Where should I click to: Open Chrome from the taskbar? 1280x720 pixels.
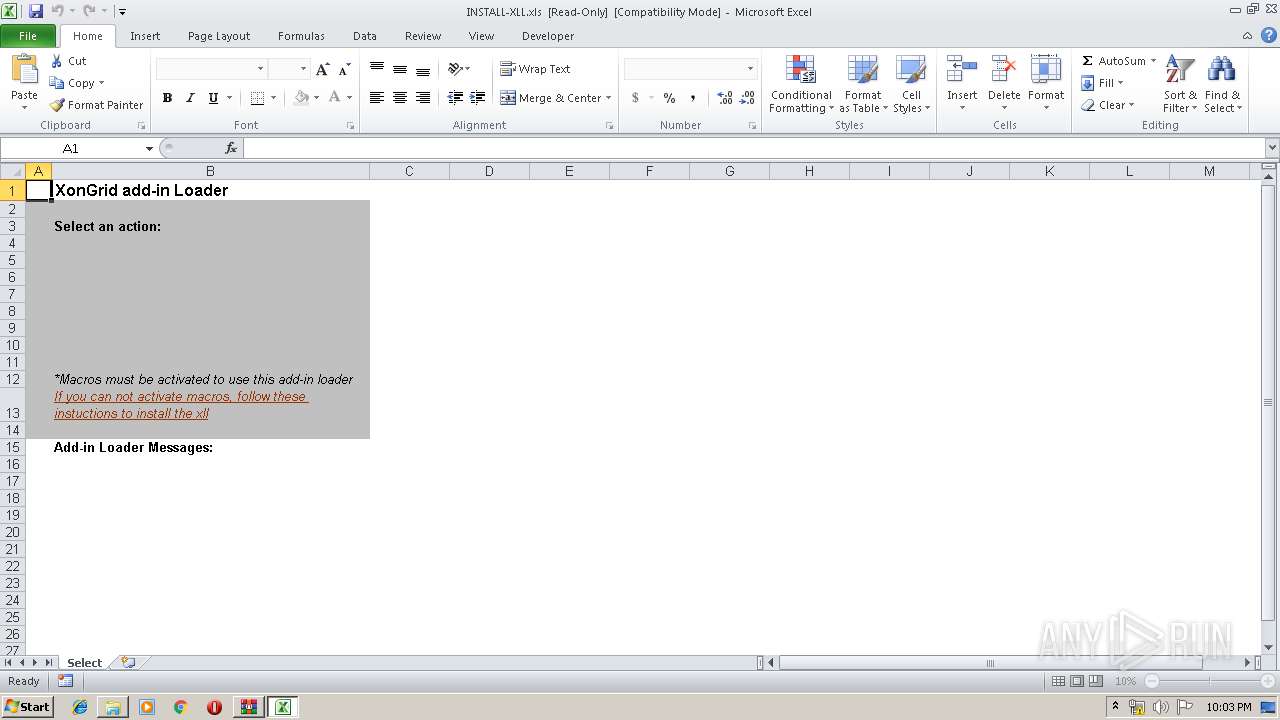coord(180,707)
